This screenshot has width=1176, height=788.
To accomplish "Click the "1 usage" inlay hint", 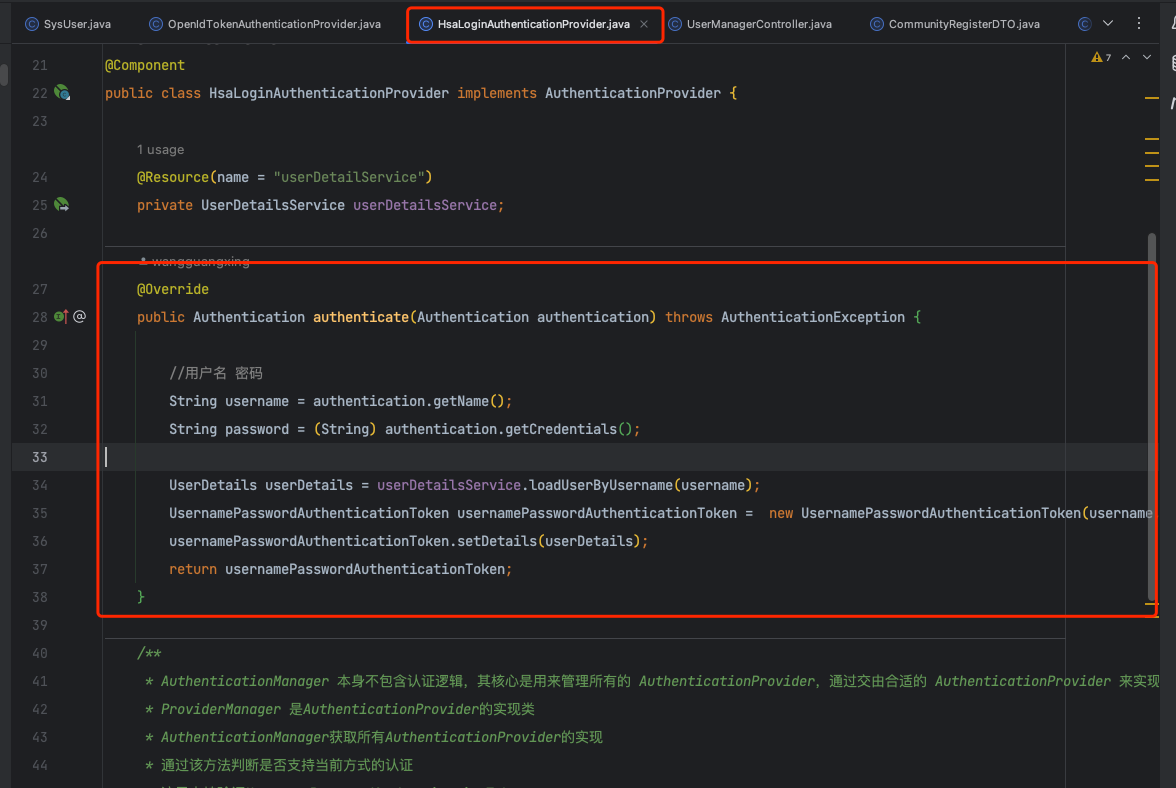I will click(x=160, y=150).
